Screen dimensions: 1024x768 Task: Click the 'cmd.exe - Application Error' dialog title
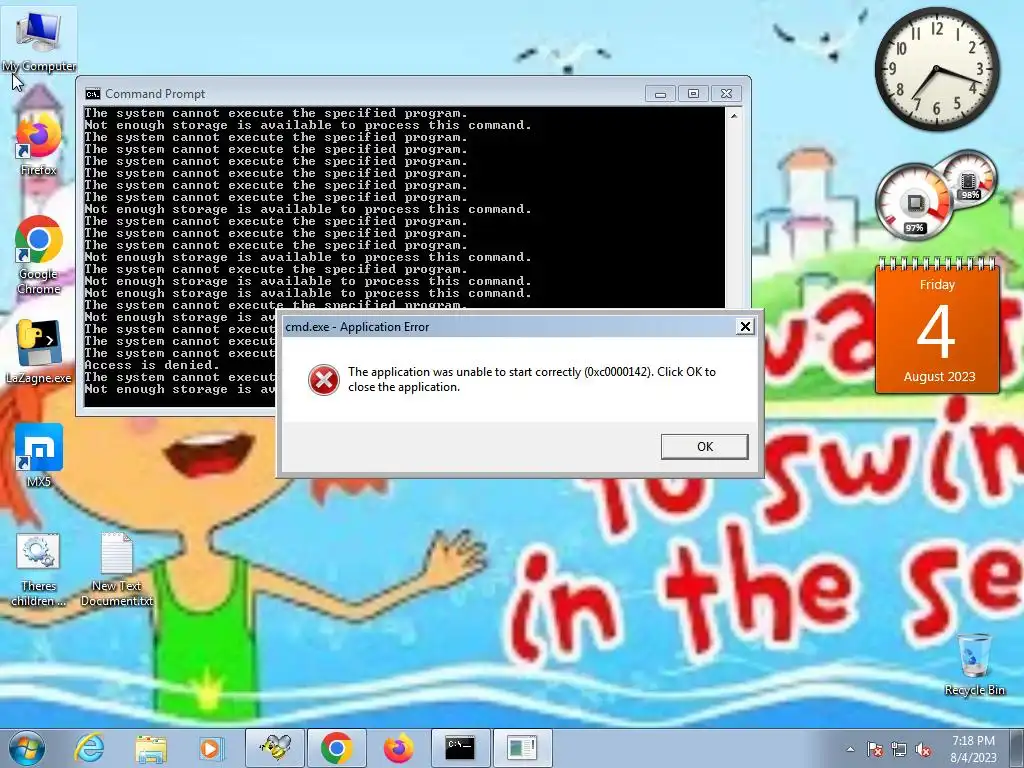point(357,327)
